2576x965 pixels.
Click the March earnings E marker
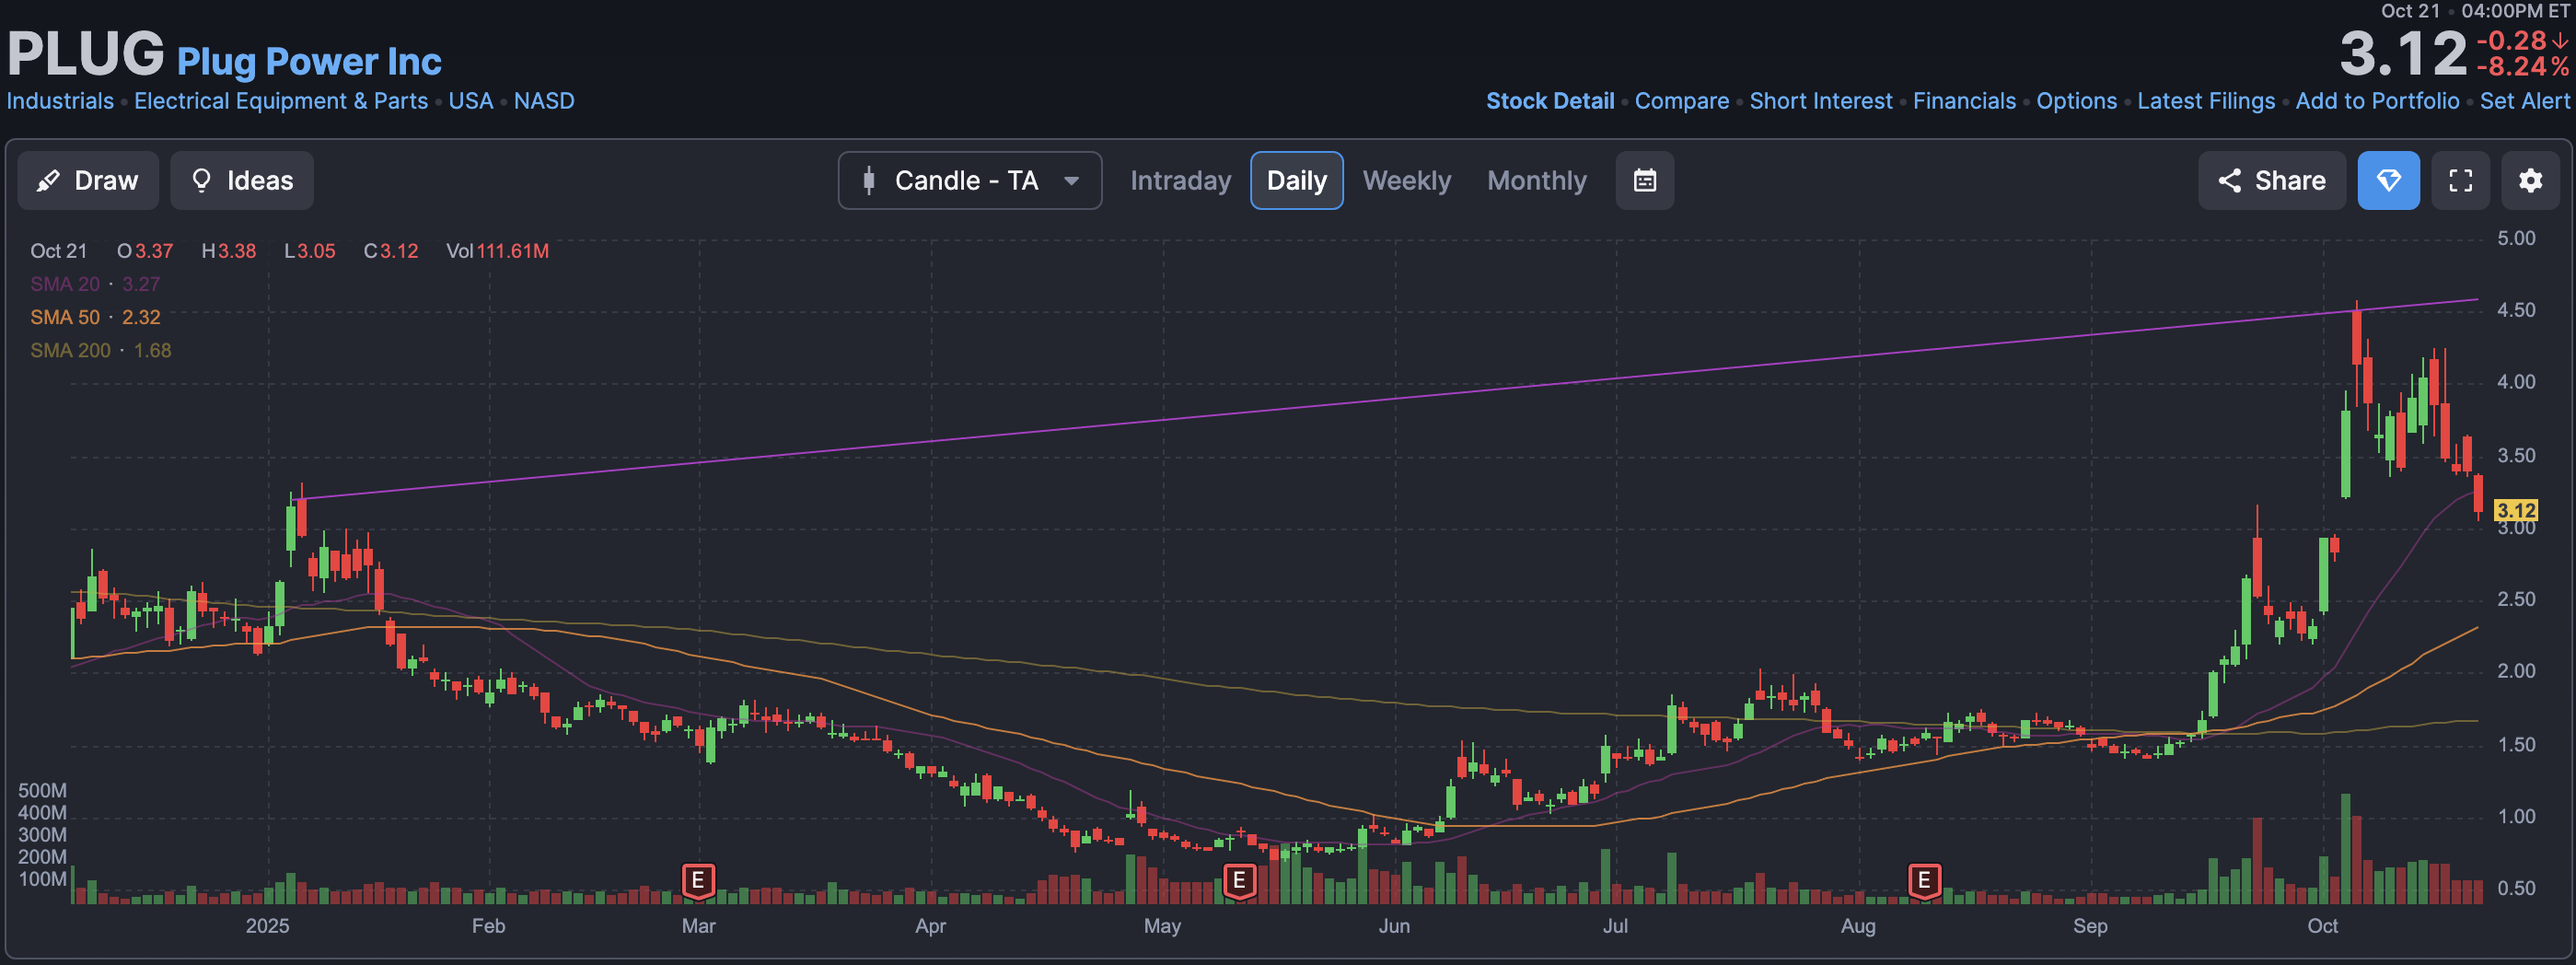click(698, 881)
